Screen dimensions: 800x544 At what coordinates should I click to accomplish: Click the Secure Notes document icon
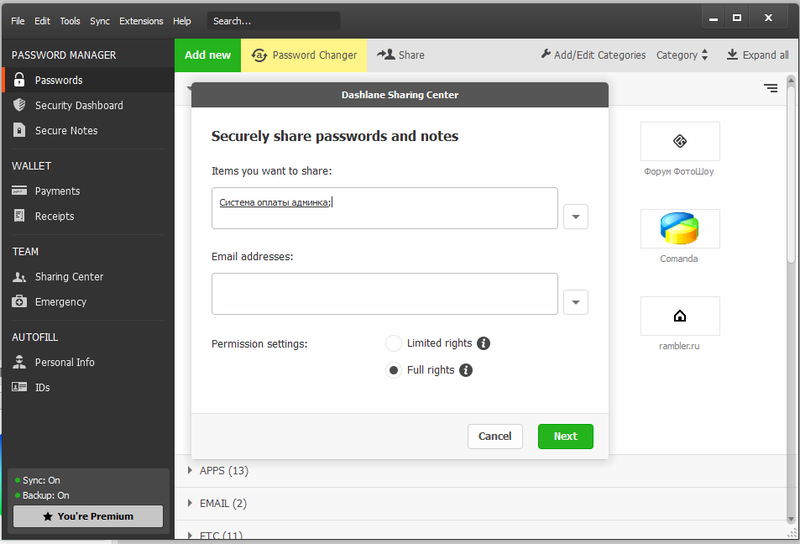click(19, 130)
